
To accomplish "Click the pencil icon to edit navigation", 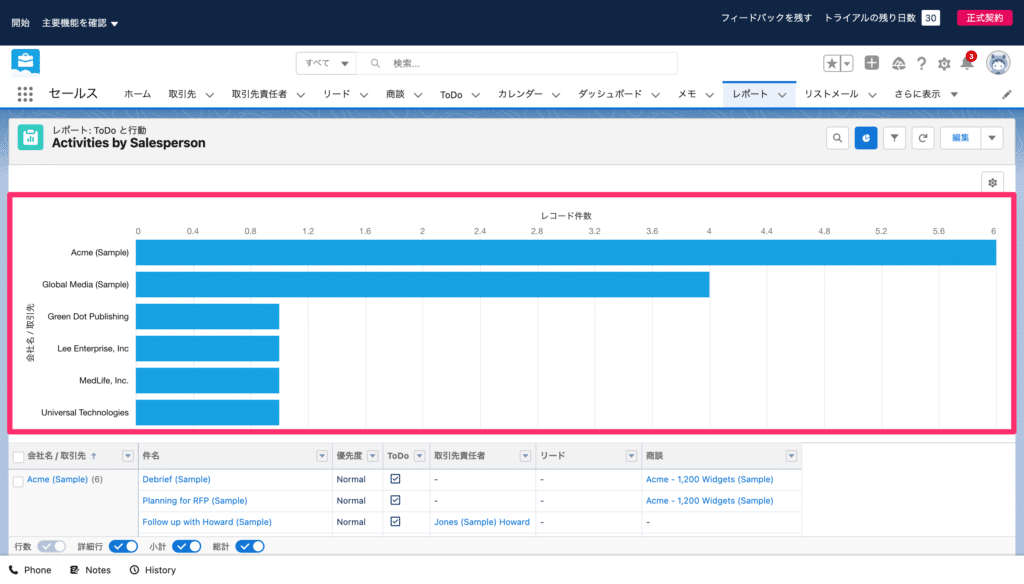I will point(1006,95).
